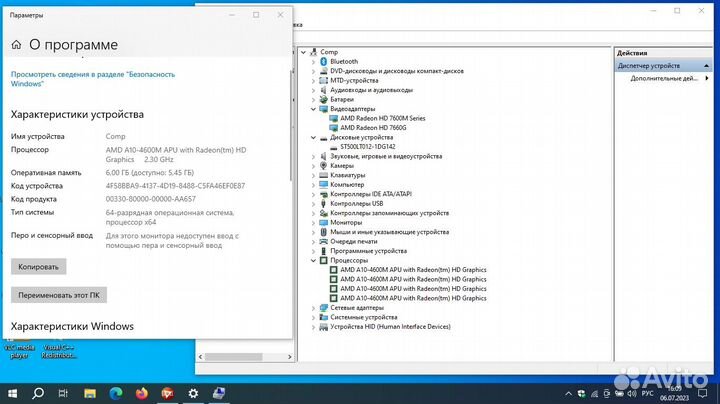Viewport: 720px width, 404px height.
Task: Expand the Сетевые адаптеры node
Action: (313, 307)
